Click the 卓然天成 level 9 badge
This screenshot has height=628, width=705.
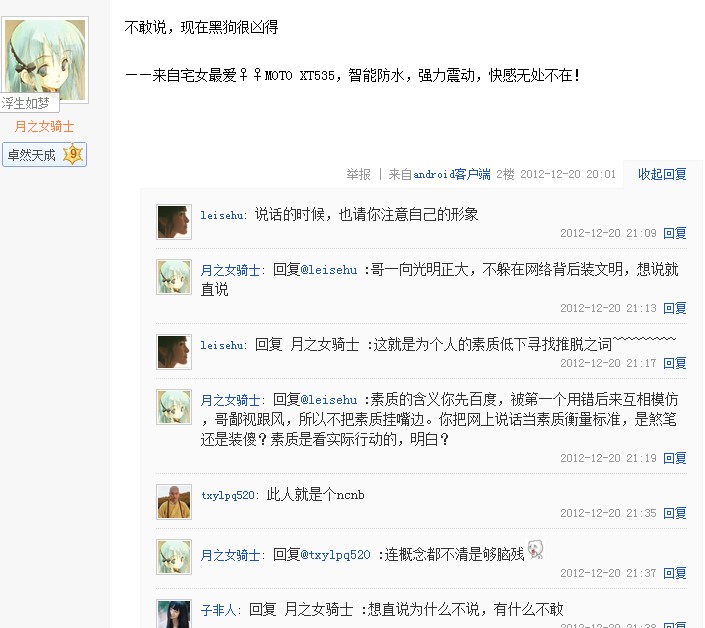point(44,155)
